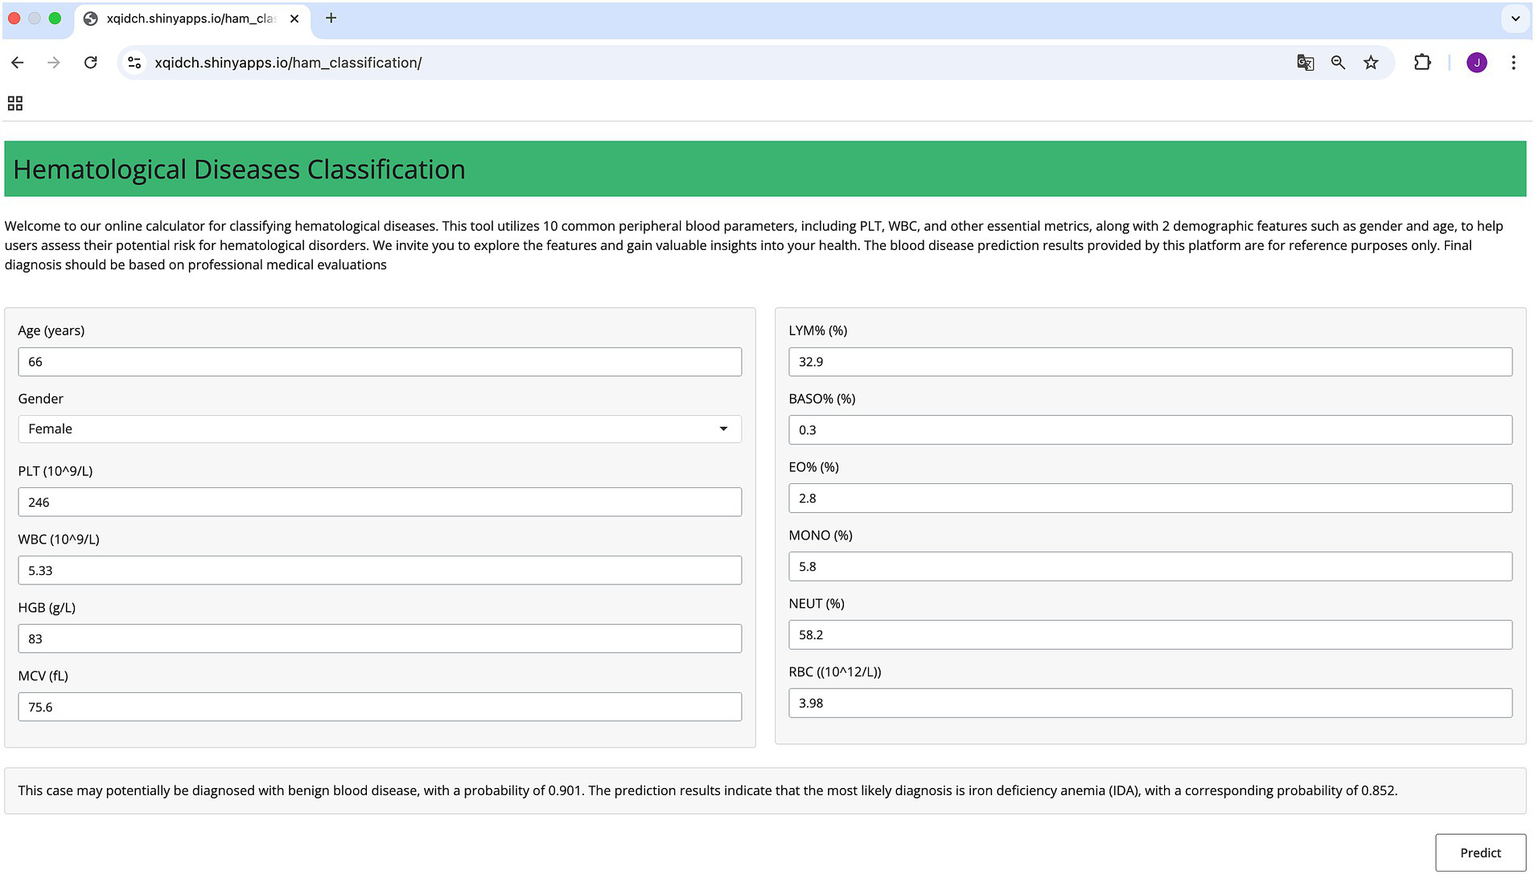This screenshot has width=1535, height=874.
Task: Click the gray macOS minimize dot
Action: click(35, 17)
